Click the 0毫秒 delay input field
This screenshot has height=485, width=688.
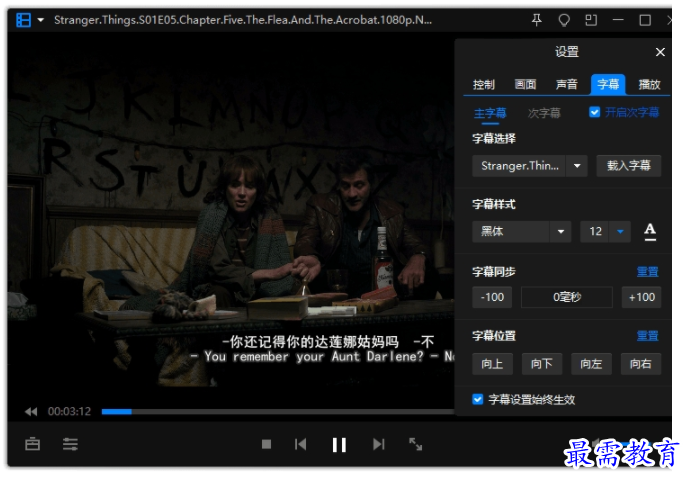point(567,298)
